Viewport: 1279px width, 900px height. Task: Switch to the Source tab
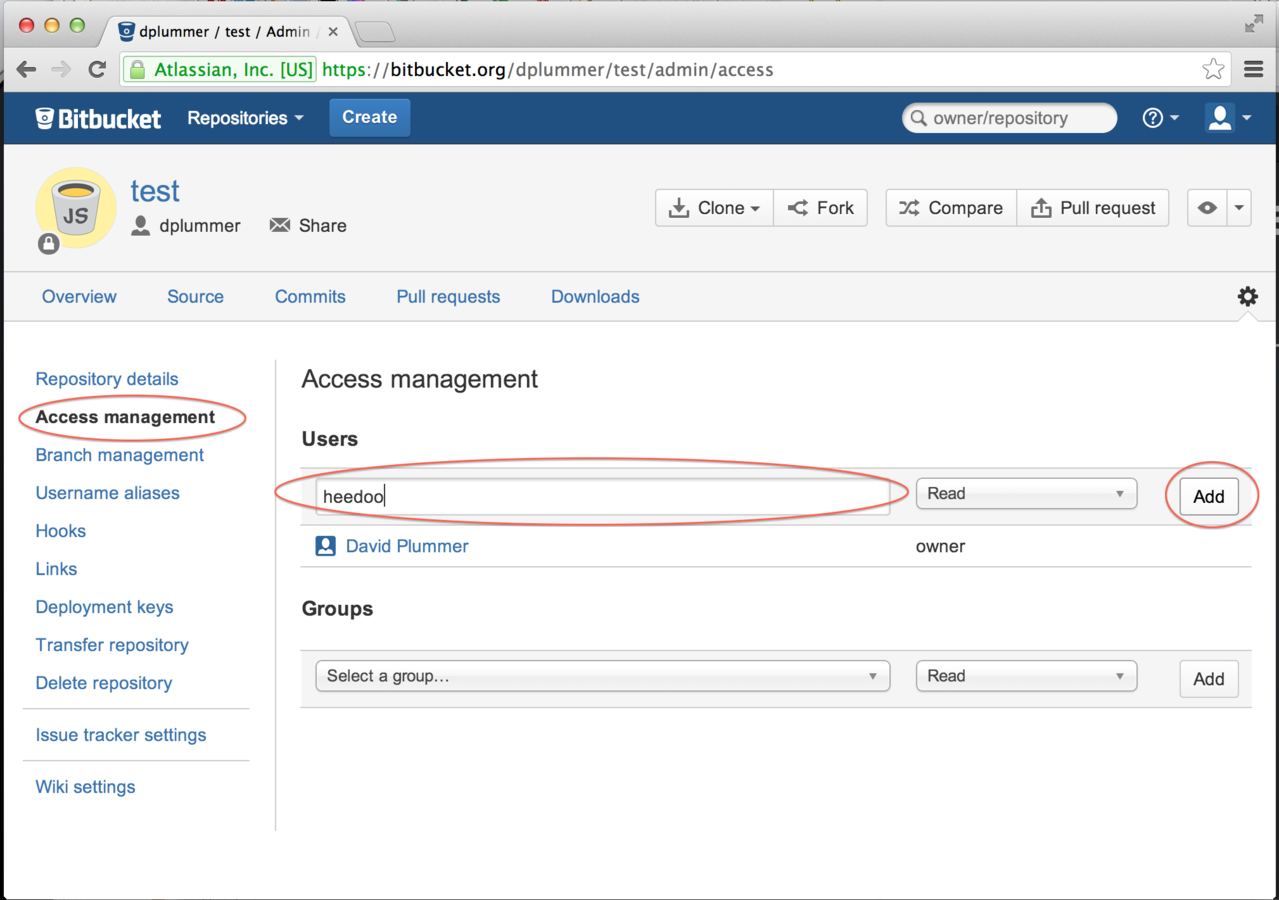[195, 297]
